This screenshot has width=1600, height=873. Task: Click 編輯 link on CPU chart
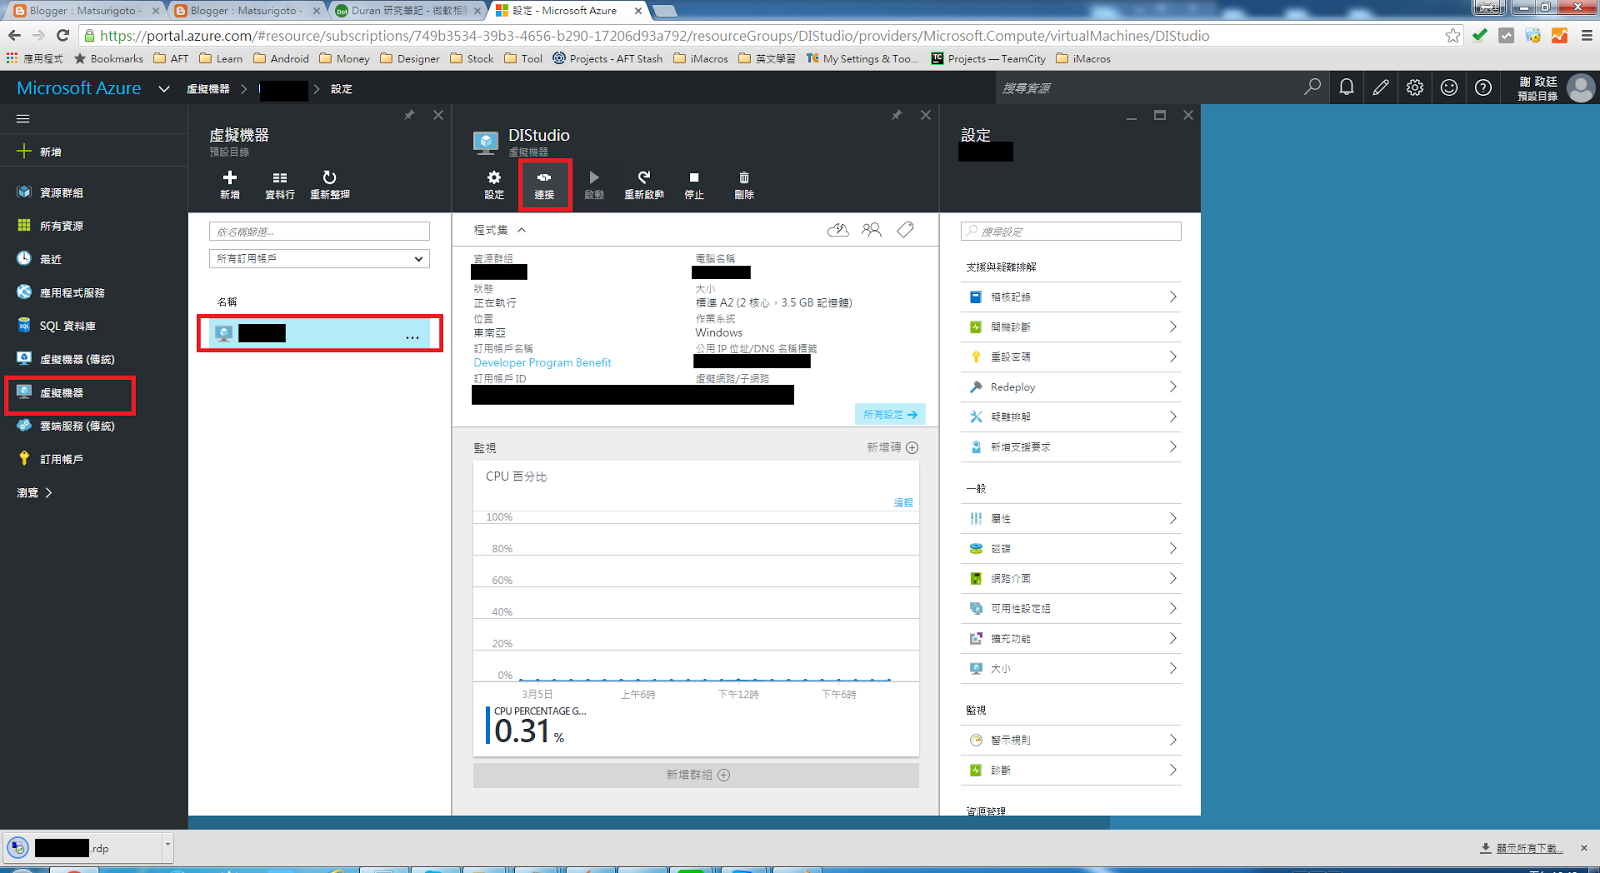(903, 502)
